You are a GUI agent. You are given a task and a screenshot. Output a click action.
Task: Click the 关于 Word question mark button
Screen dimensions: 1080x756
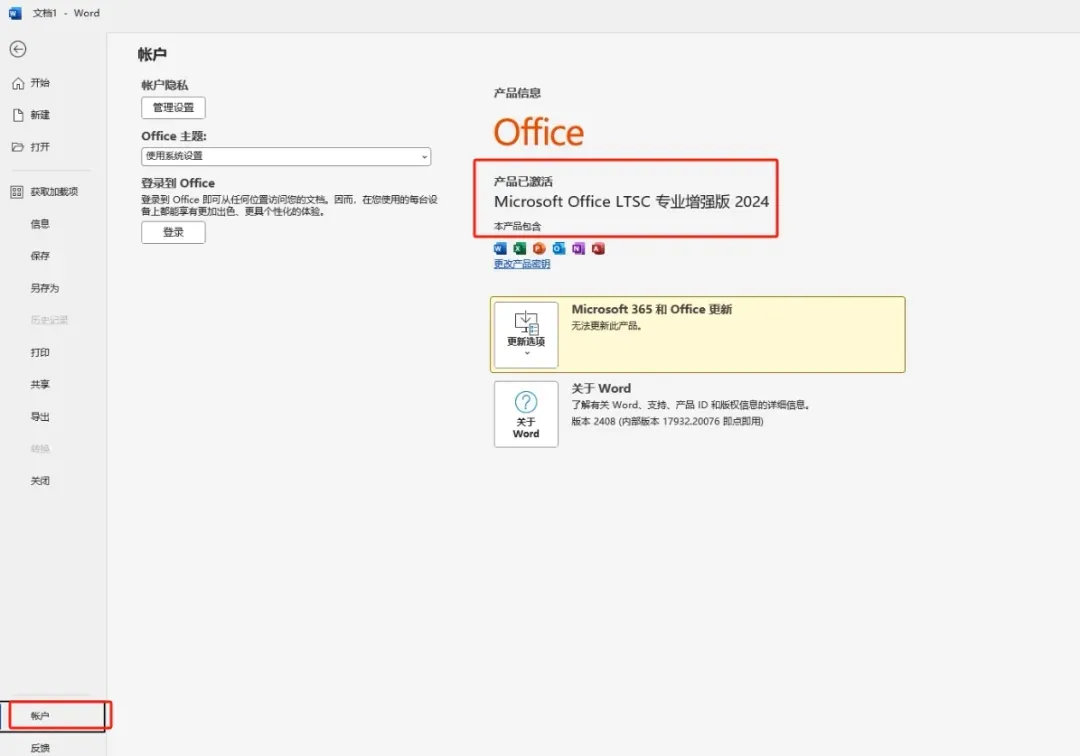tap(526, 414)
